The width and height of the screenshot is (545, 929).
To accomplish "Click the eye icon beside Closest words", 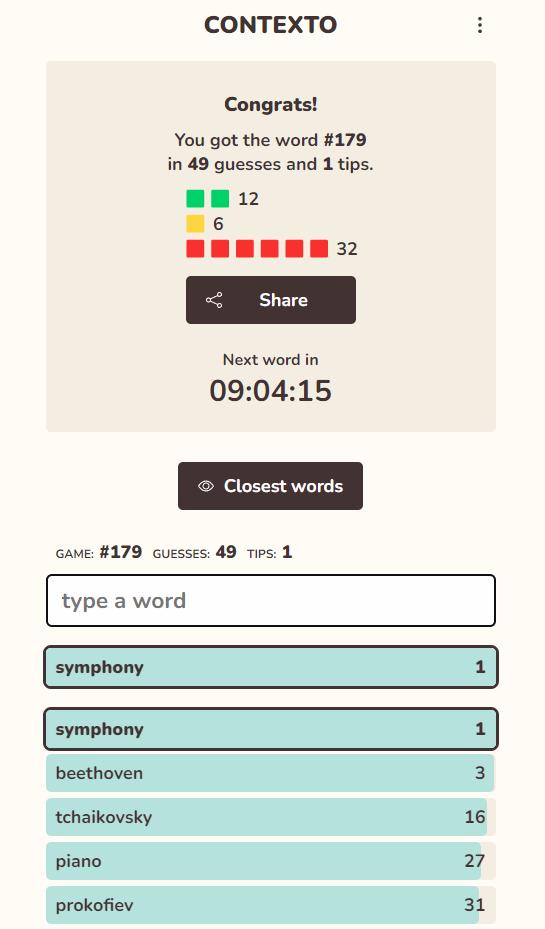I will [x=206, y=486].
